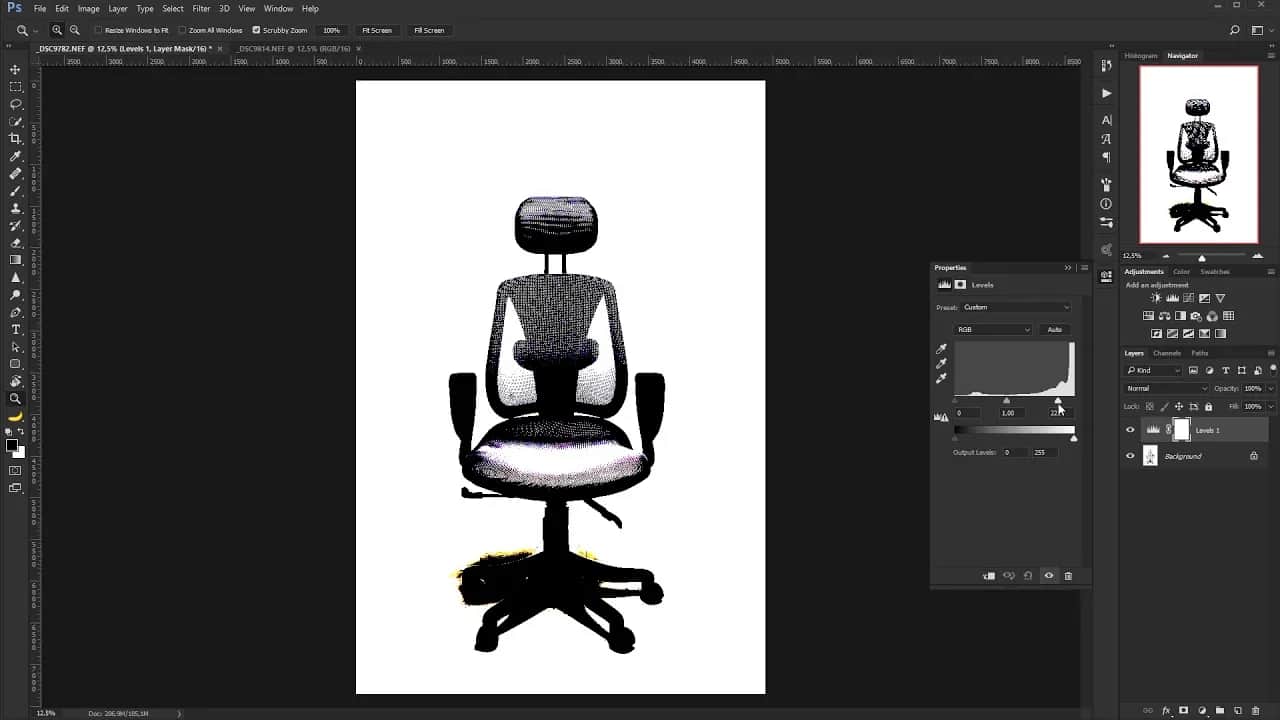Choose the Horizontal Type tool
The width and height of the screenshot is (1280, 720).
click(15, 329)
